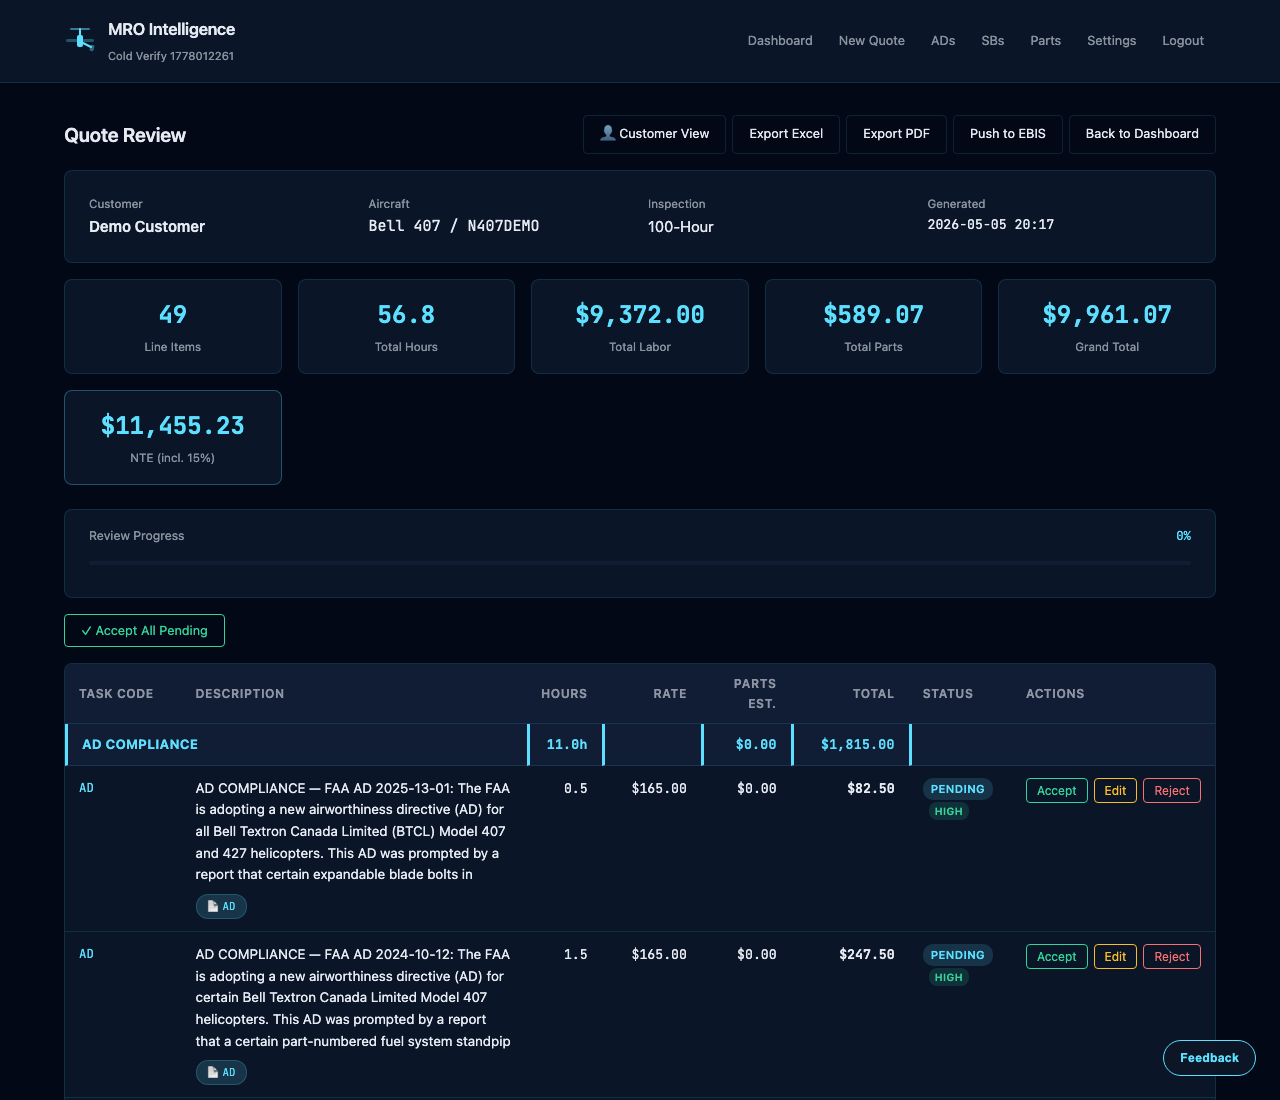Screen dimensions: 1280x1100
Task: Open the AD document badge for AD 2024-10-12
Action: coord(221,1072)
